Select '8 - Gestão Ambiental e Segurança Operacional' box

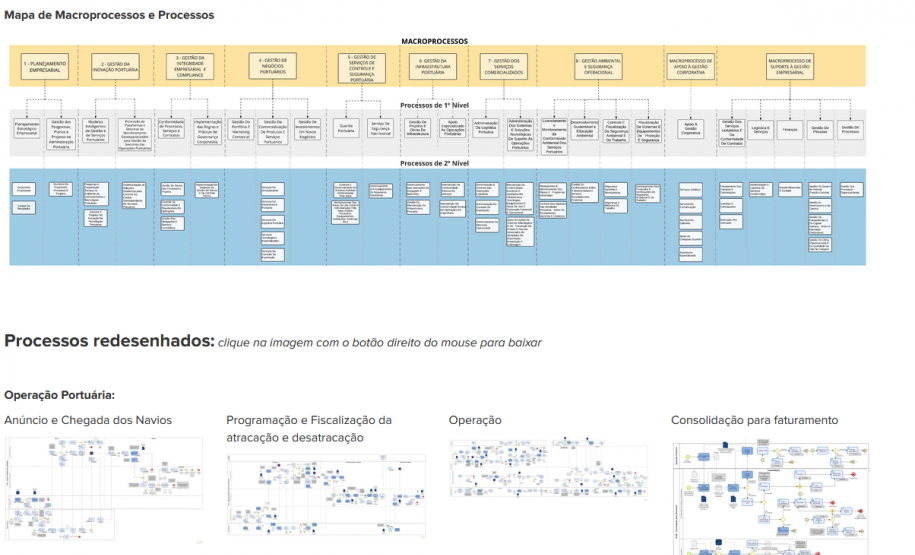click(x=601, y=66)
